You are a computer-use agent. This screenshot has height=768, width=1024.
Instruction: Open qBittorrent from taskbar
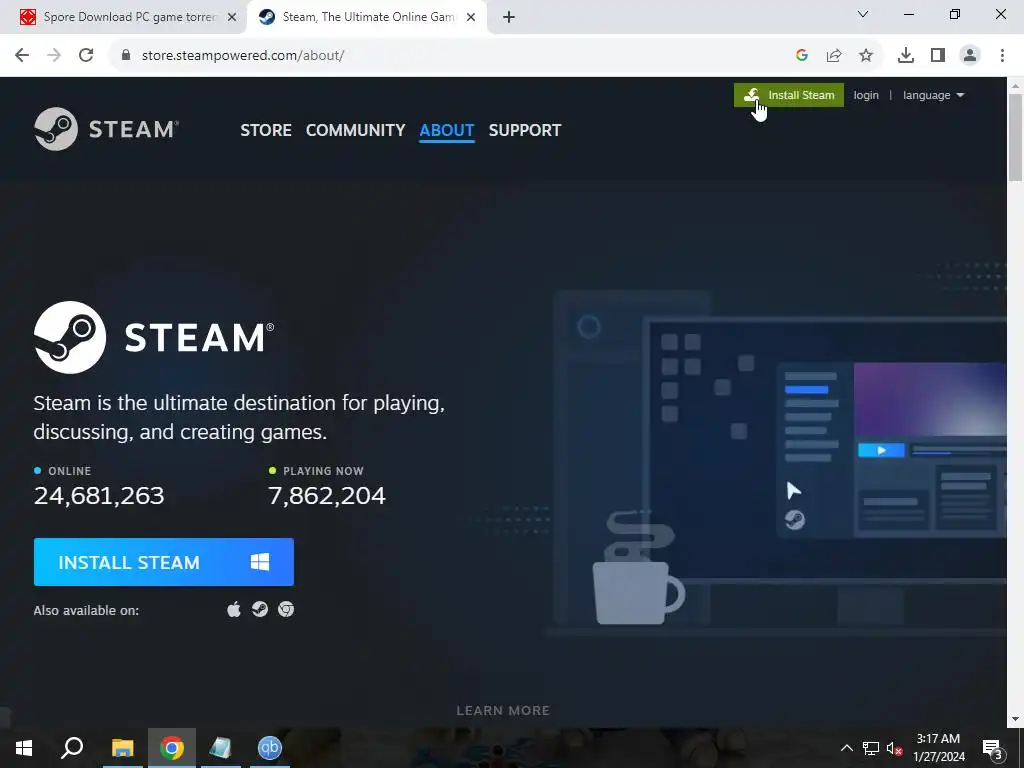click(x=270, y=748)
